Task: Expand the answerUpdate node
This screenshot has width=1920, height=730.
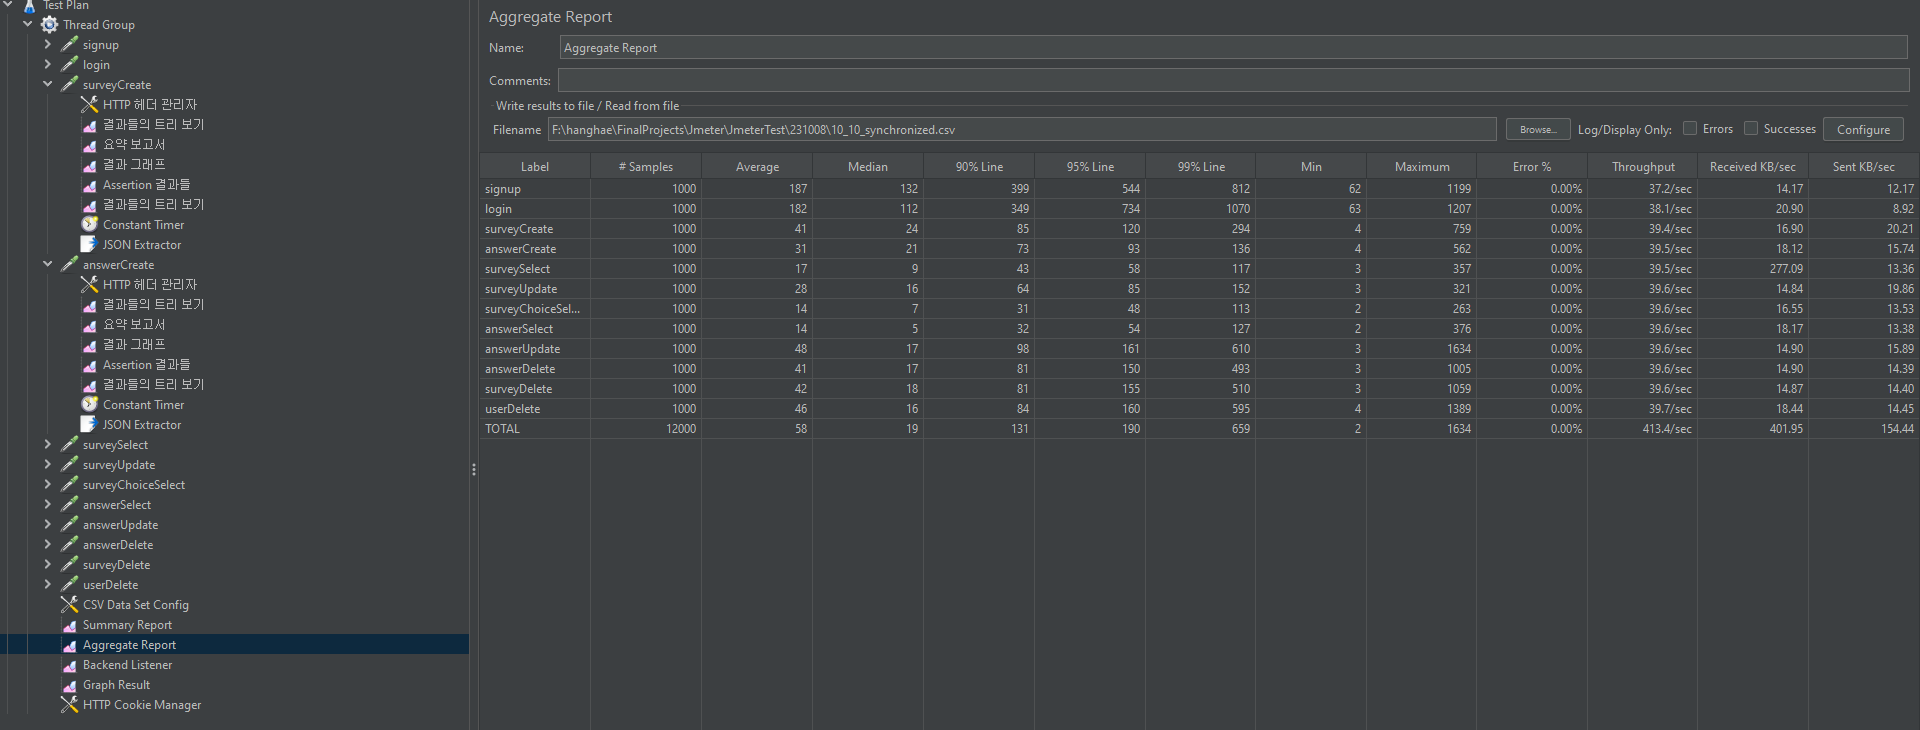Action: pyautogui.click(x=47, y=524)
